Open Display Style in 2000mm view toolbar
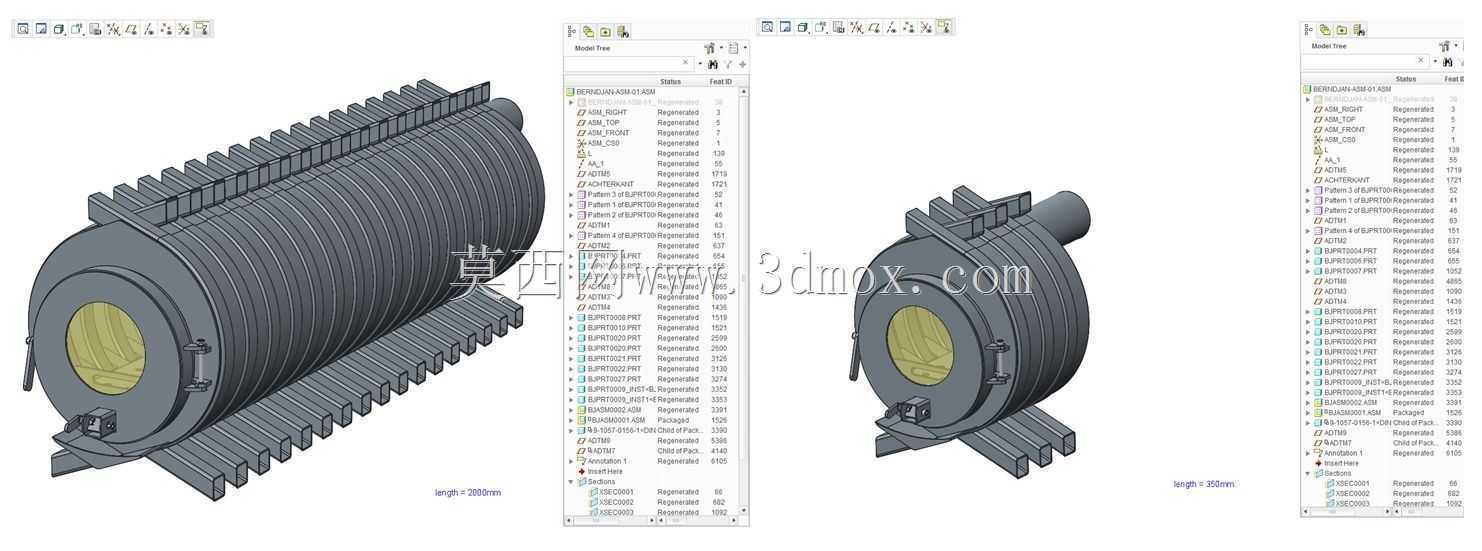Screen dimensions: 1482x551 (x=59, y=29)
